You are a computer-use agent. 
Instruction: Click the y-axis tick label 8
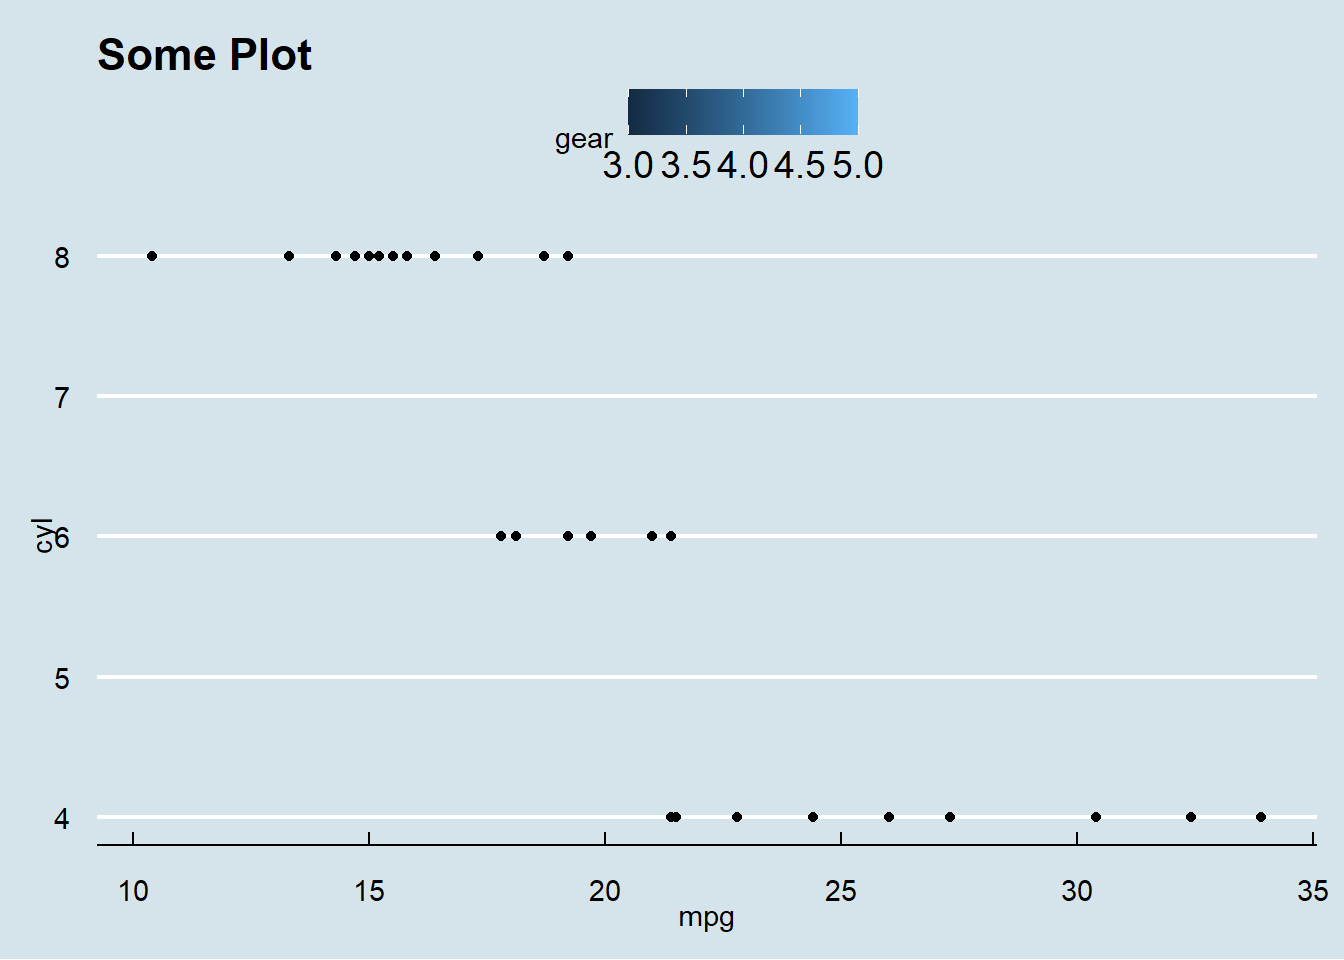(62, 258)
